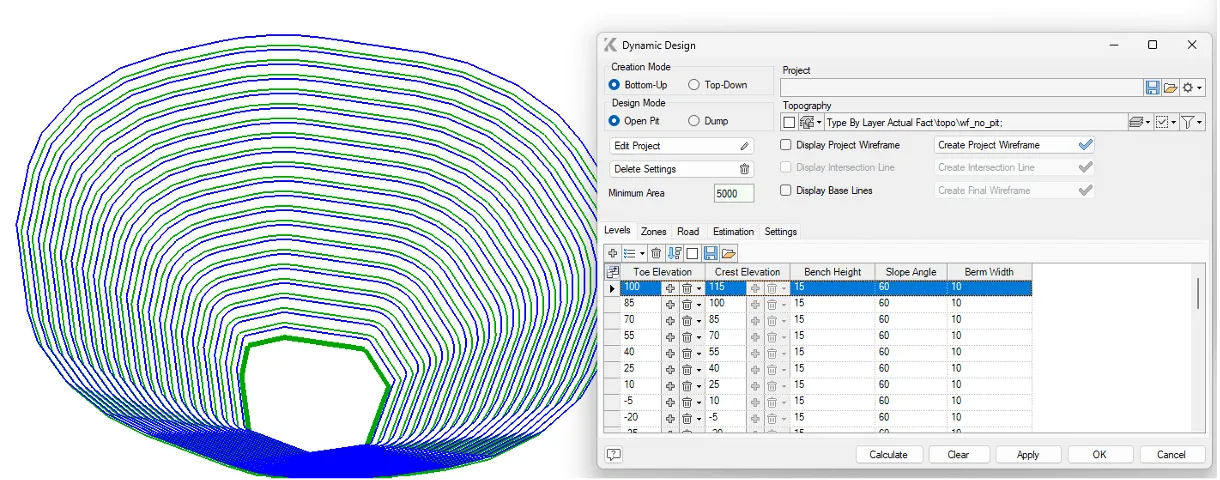Save the project using the floppy icon
Viewport: 1220px width, 480px height.
point(1153,88)
